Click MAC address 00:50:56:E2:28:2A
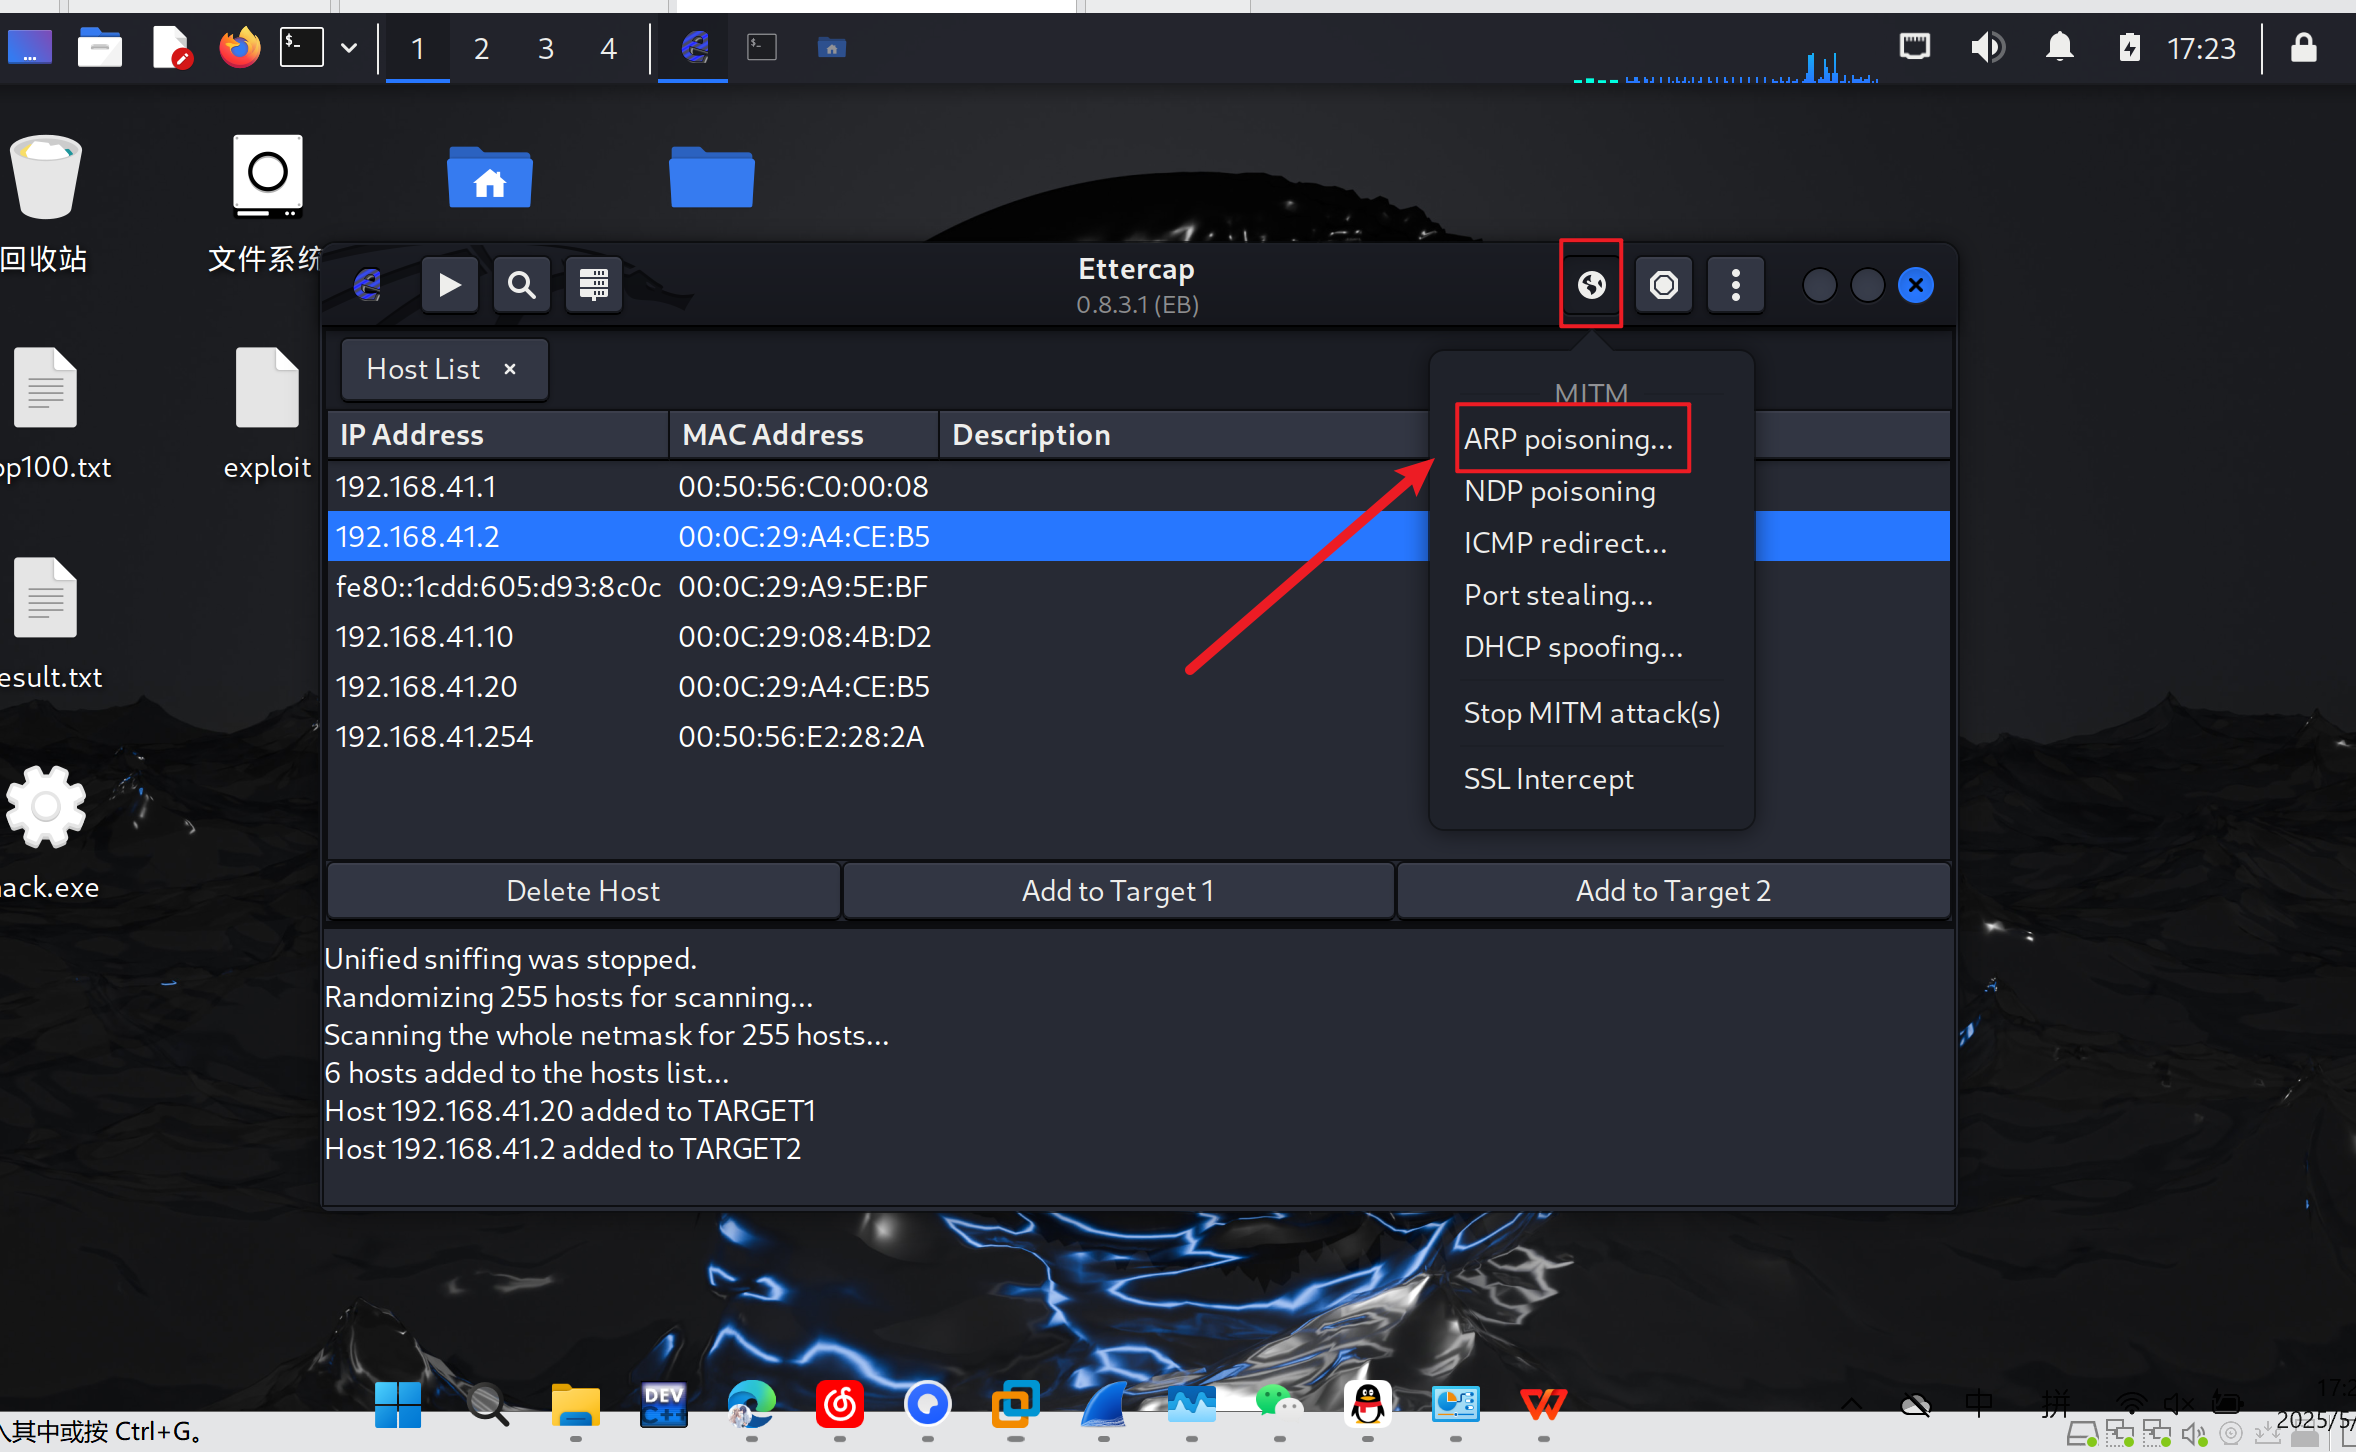This screenshot has width=2356, height=1452. pos(801,737)
